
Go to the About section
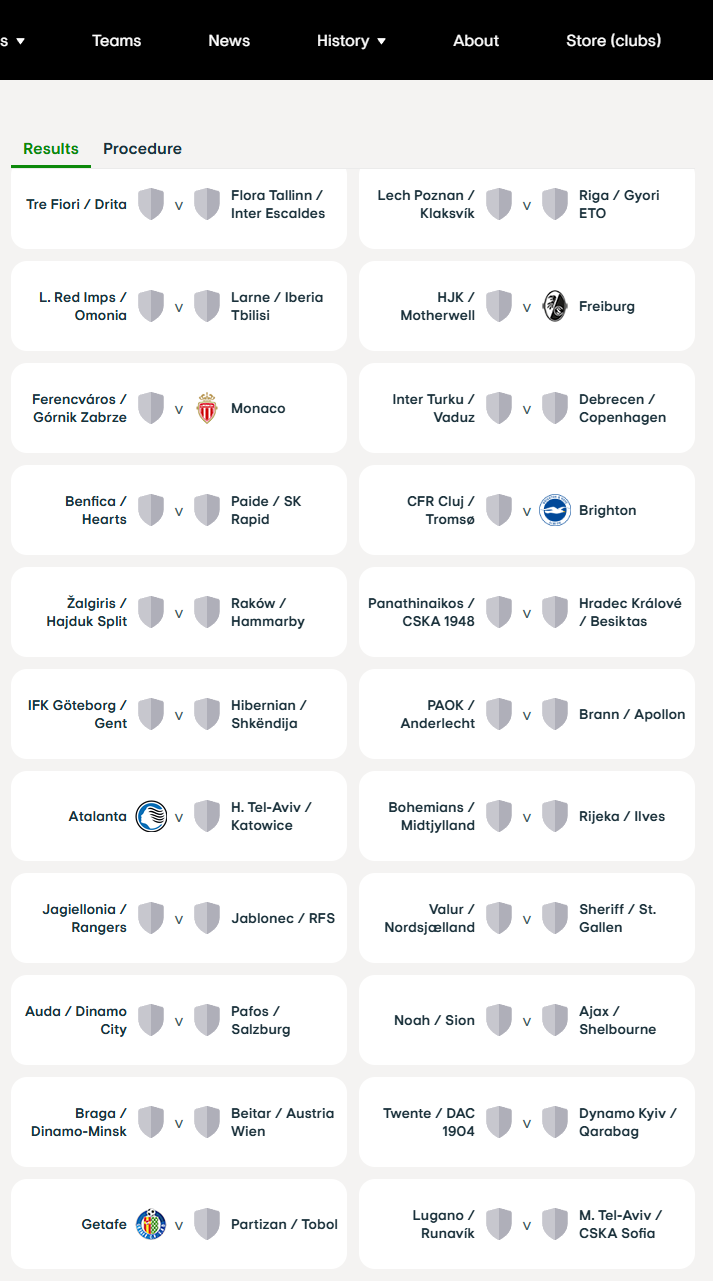click(476, 41)
